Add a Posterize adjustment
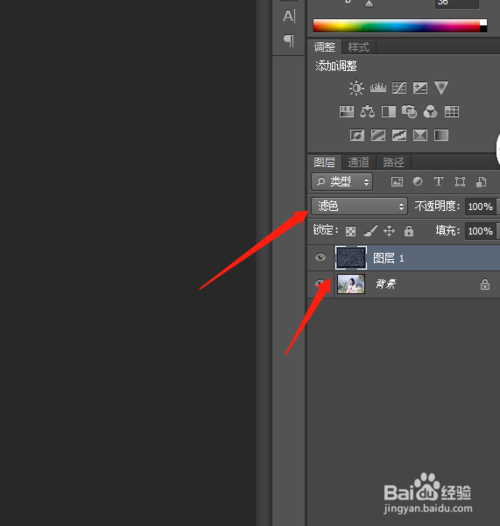The image size is (500, 526). pyautogui.click(x=378, y=135)
